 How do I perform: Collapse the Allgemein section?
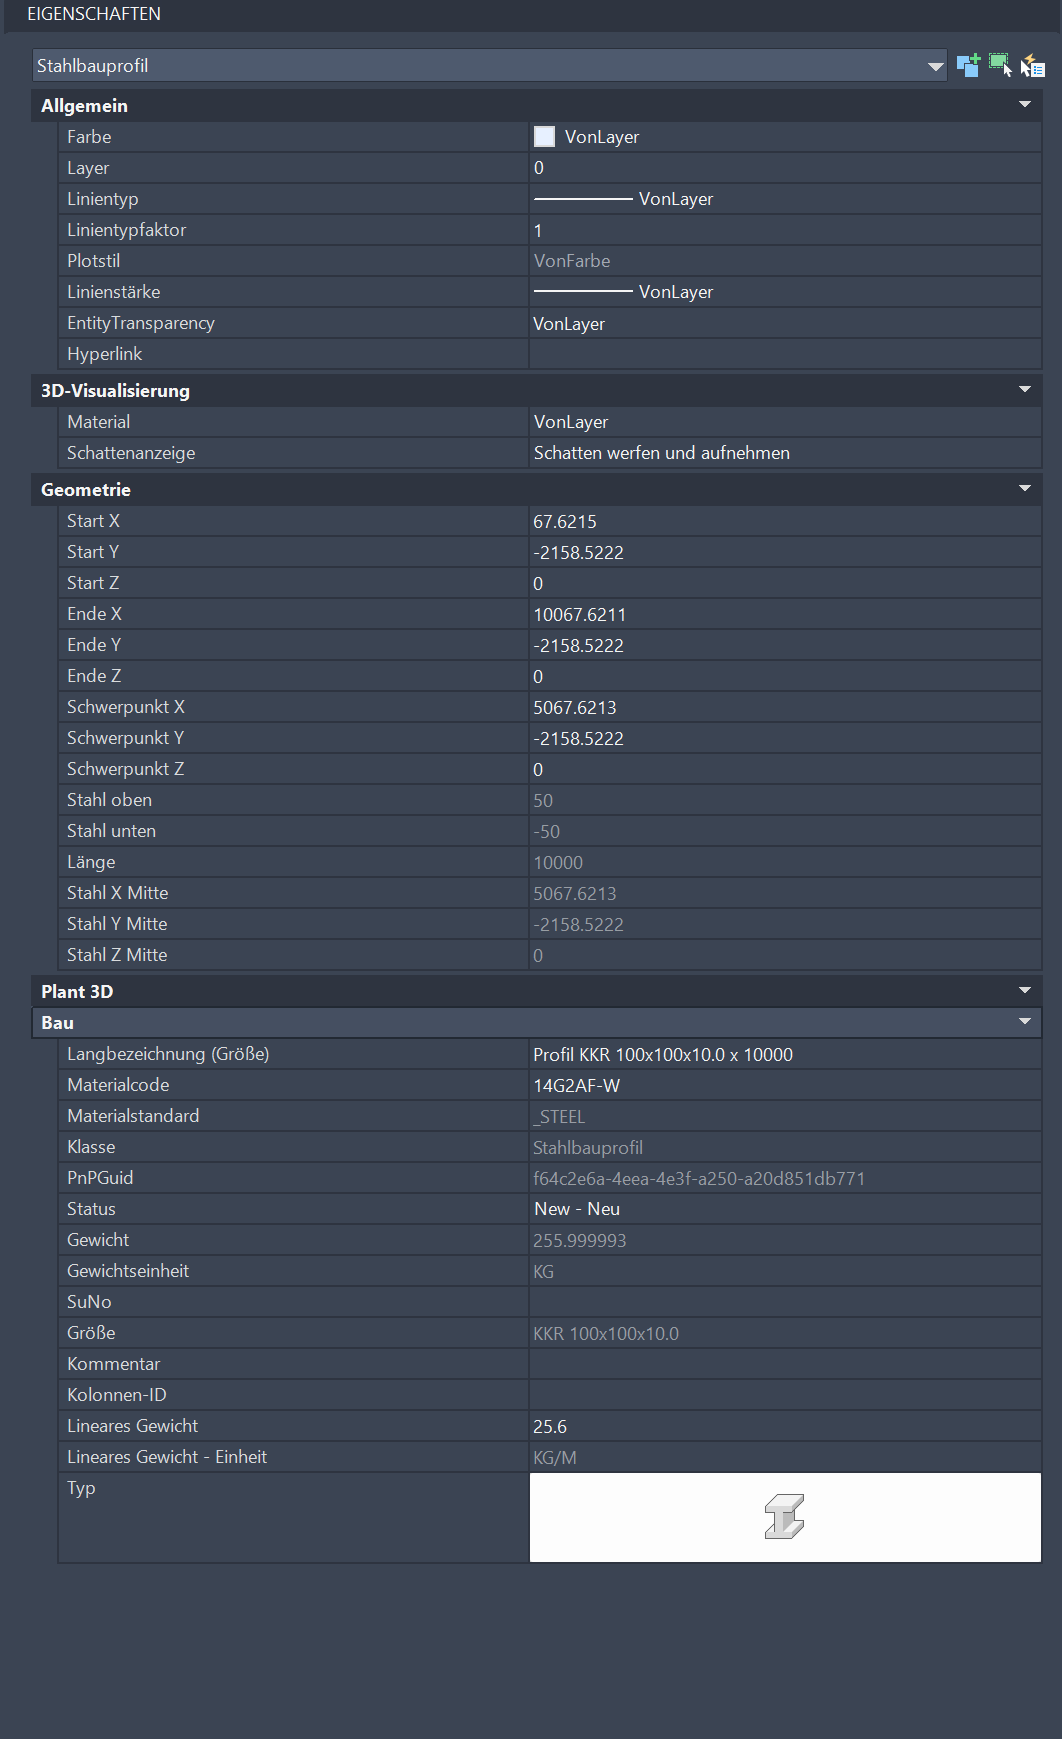(x=1024, y=105)
